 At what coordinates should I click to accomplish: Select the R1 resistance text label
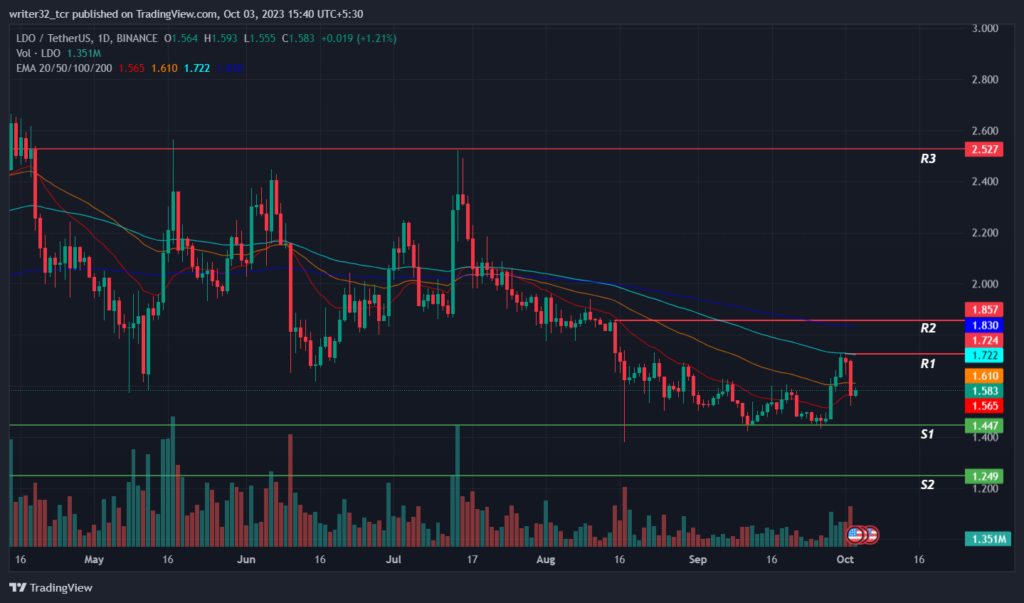[x=928, y=364]
